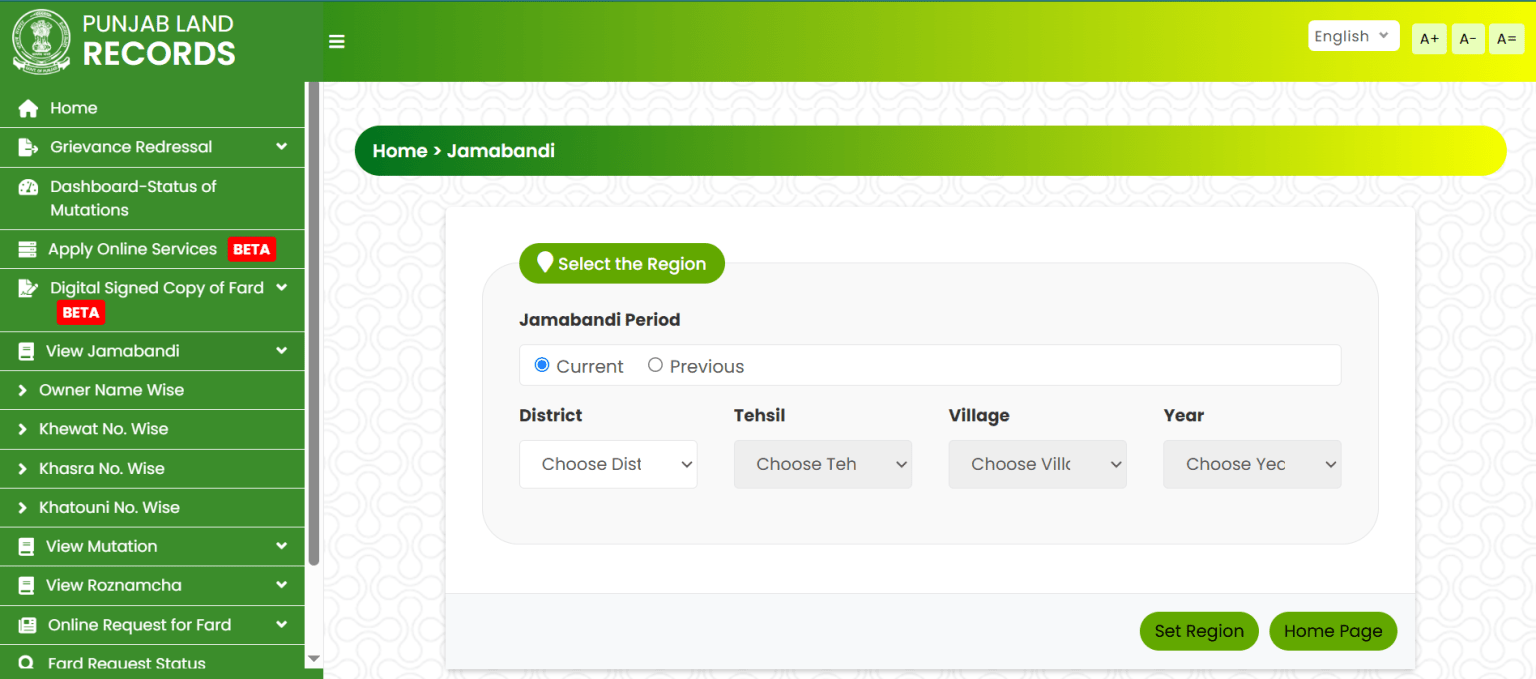The width and height of the screenshot is (1536, 679).
Task: Open the District dropdown
Action: 607,464
